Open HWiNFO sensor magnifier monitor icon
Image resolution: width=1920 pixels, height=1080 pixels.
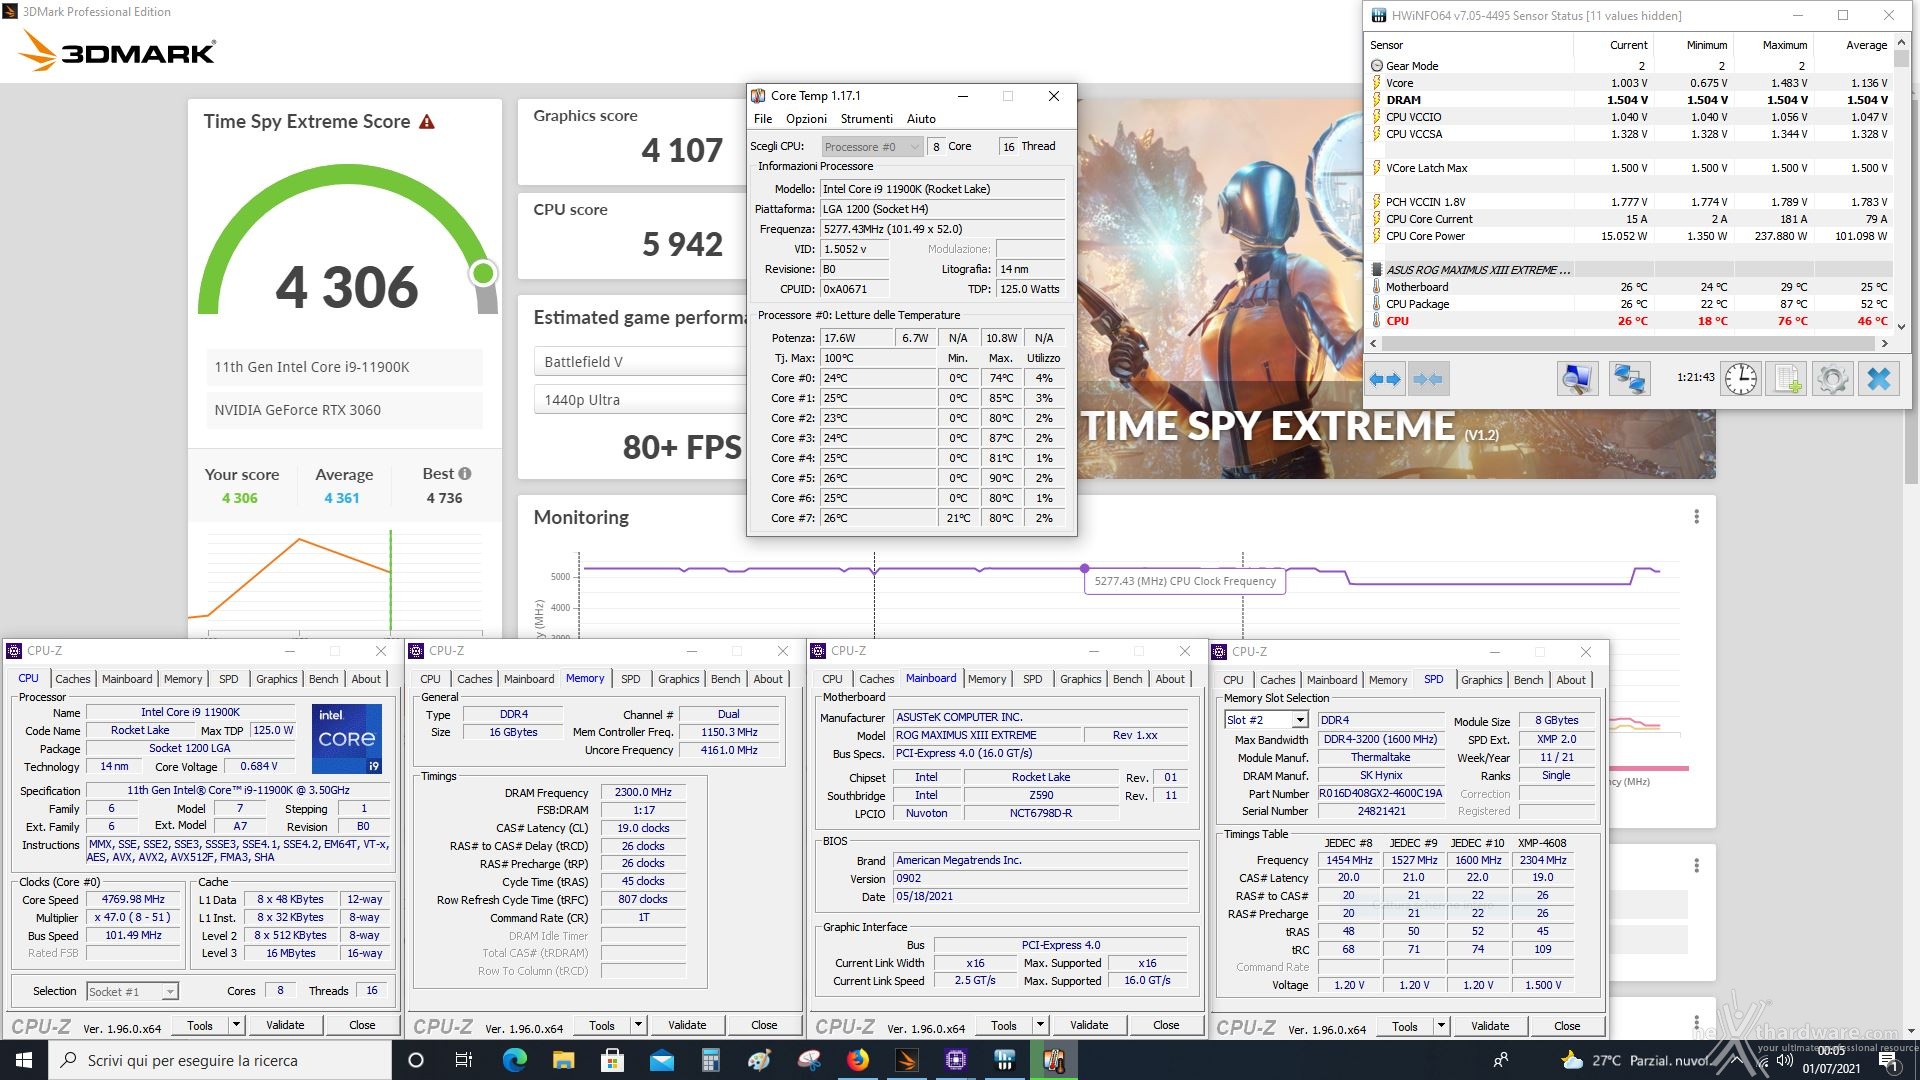(x=1577, y=379)
